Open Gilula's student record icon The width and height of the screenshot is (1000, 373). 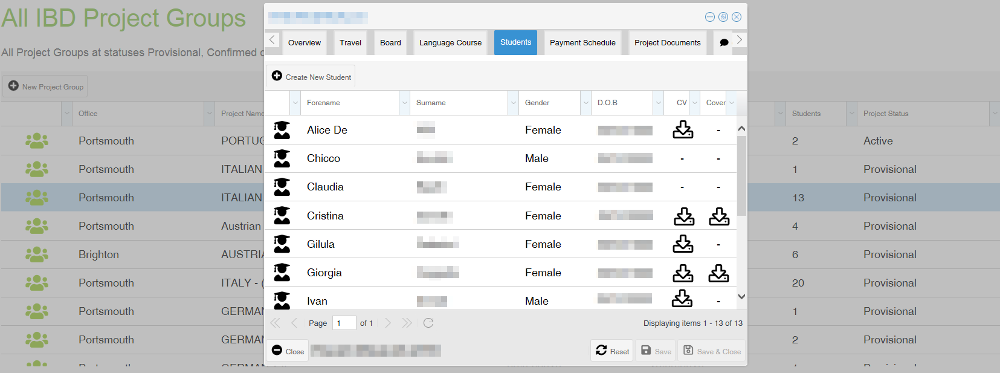tap(281, 244)
